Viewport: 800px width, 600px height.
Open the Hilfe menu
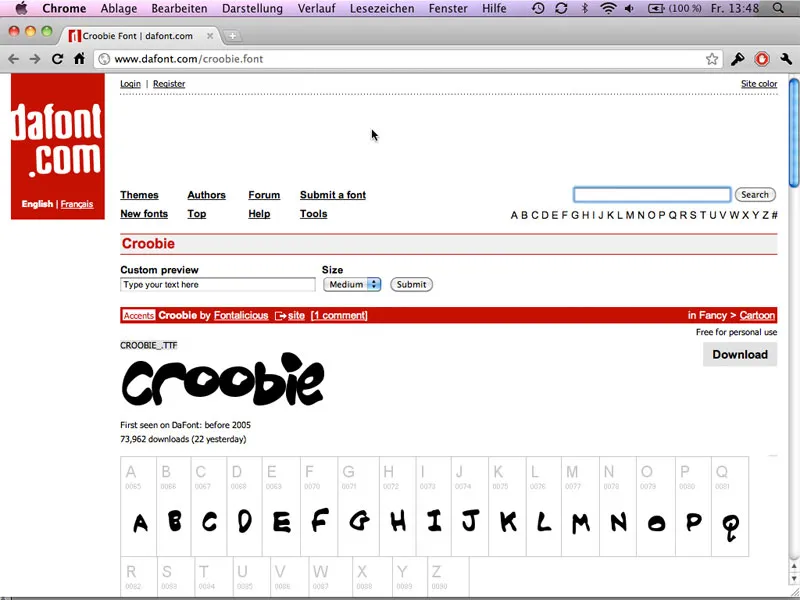494,8
